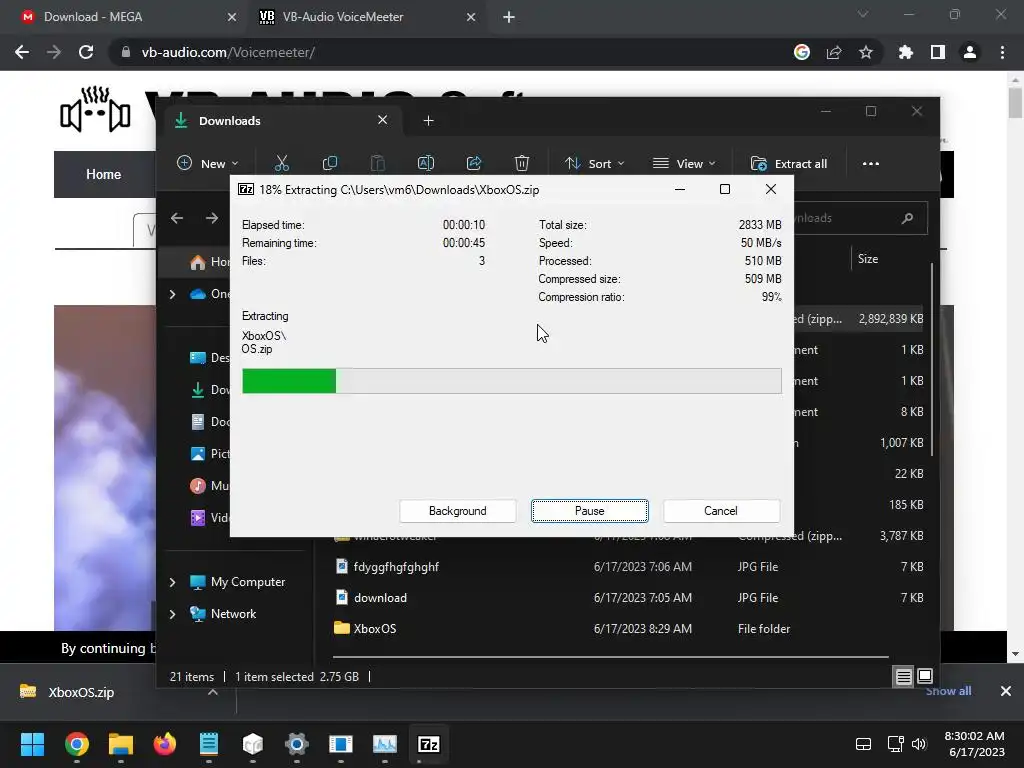The height and width of the screenshot is (768, 1024).
Task: Bookmark this page with star icon
Action: tap(866, 52)
